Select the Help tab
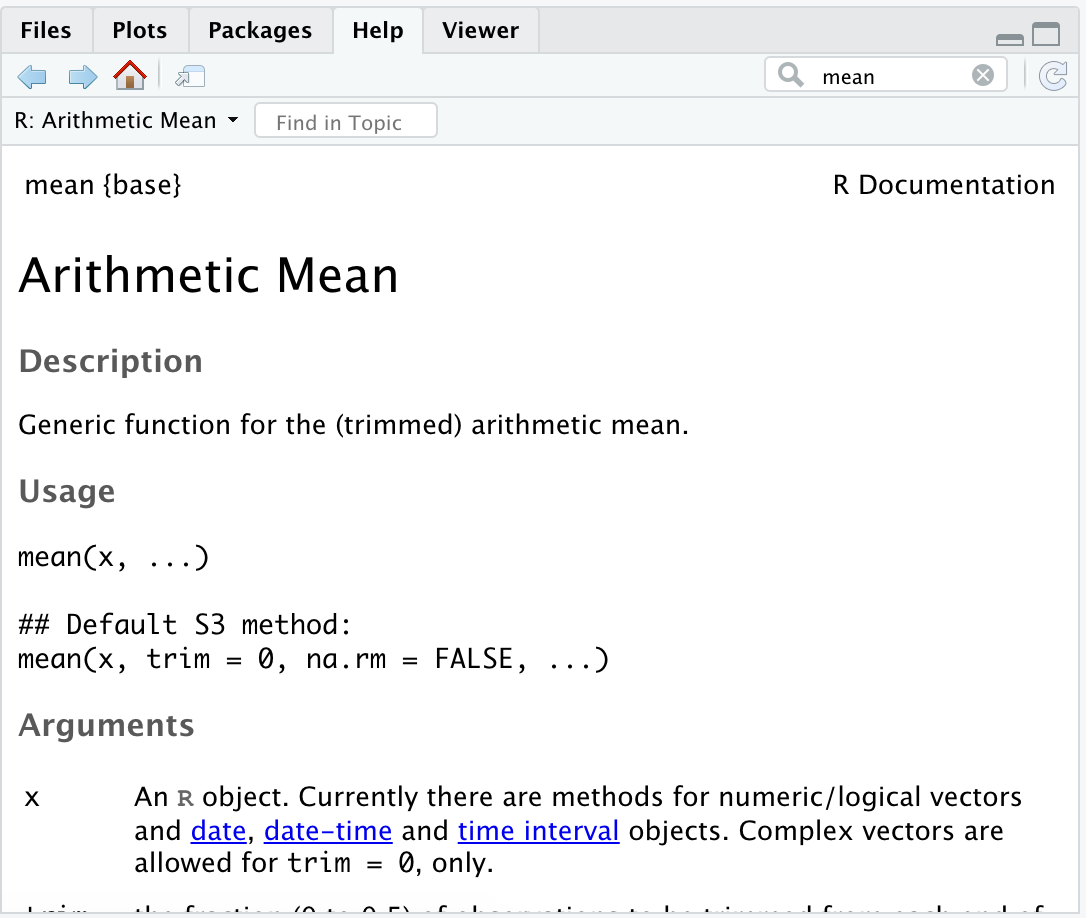Screen dimensions: 1086x918 pos(378,30)
